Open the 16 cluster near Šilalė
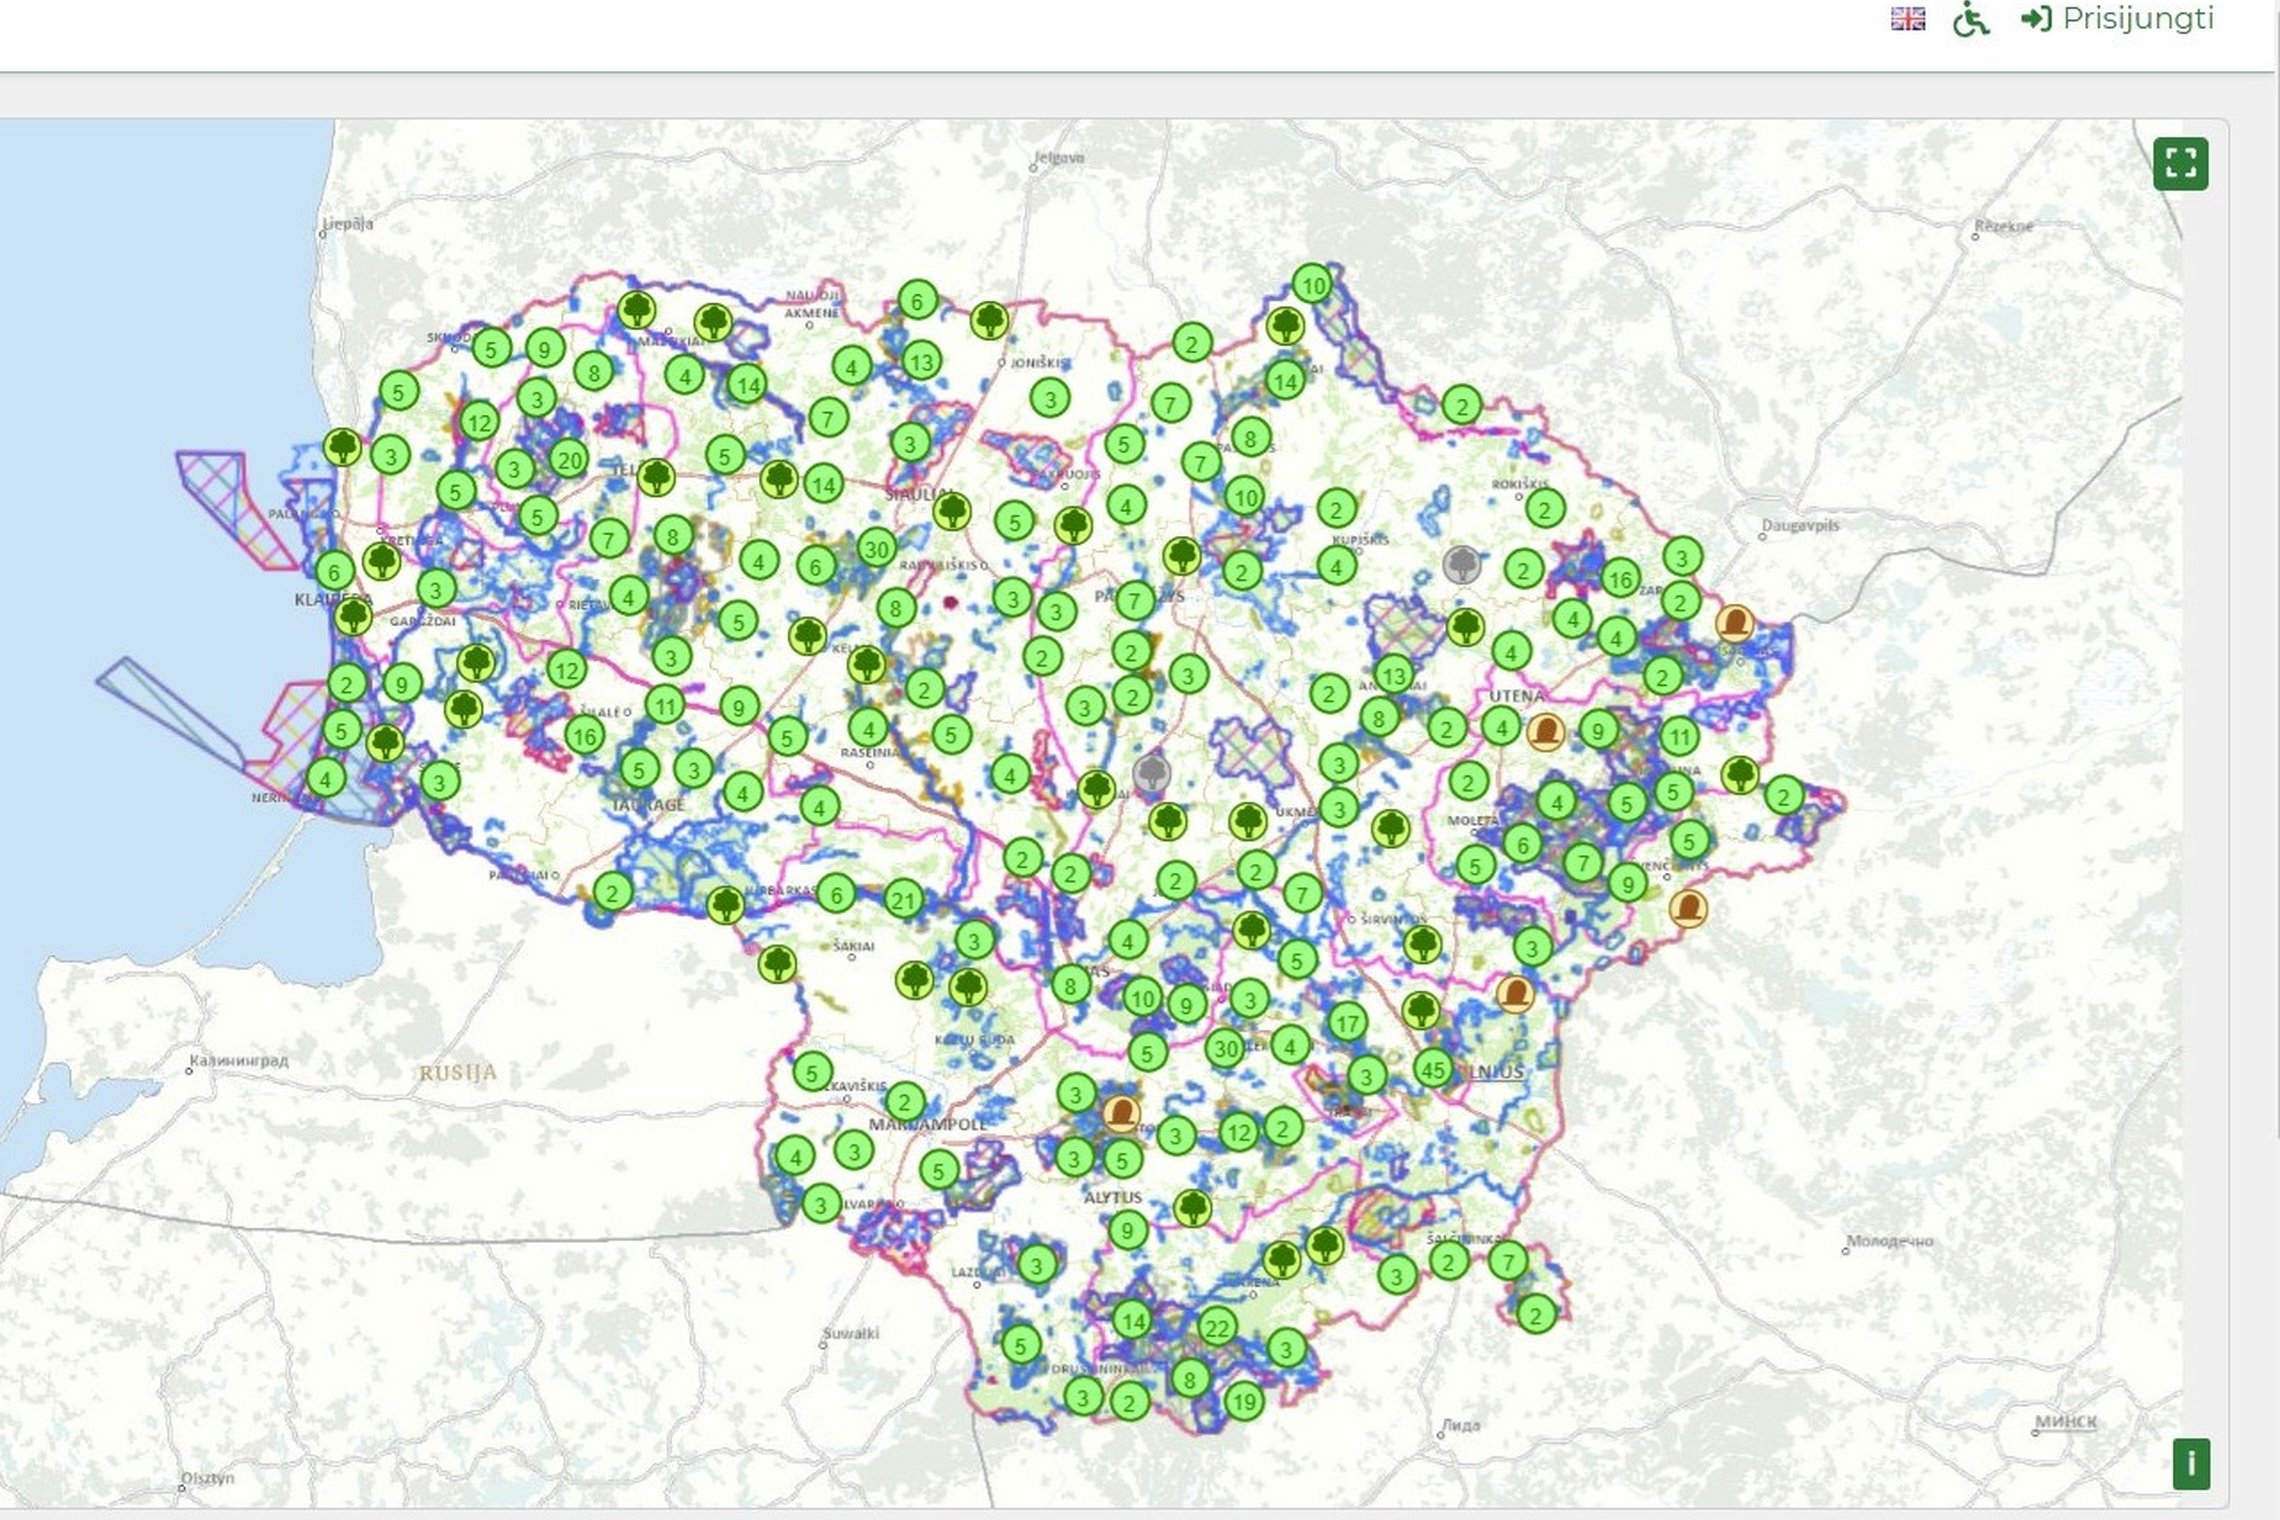 [x=584, y=736]
